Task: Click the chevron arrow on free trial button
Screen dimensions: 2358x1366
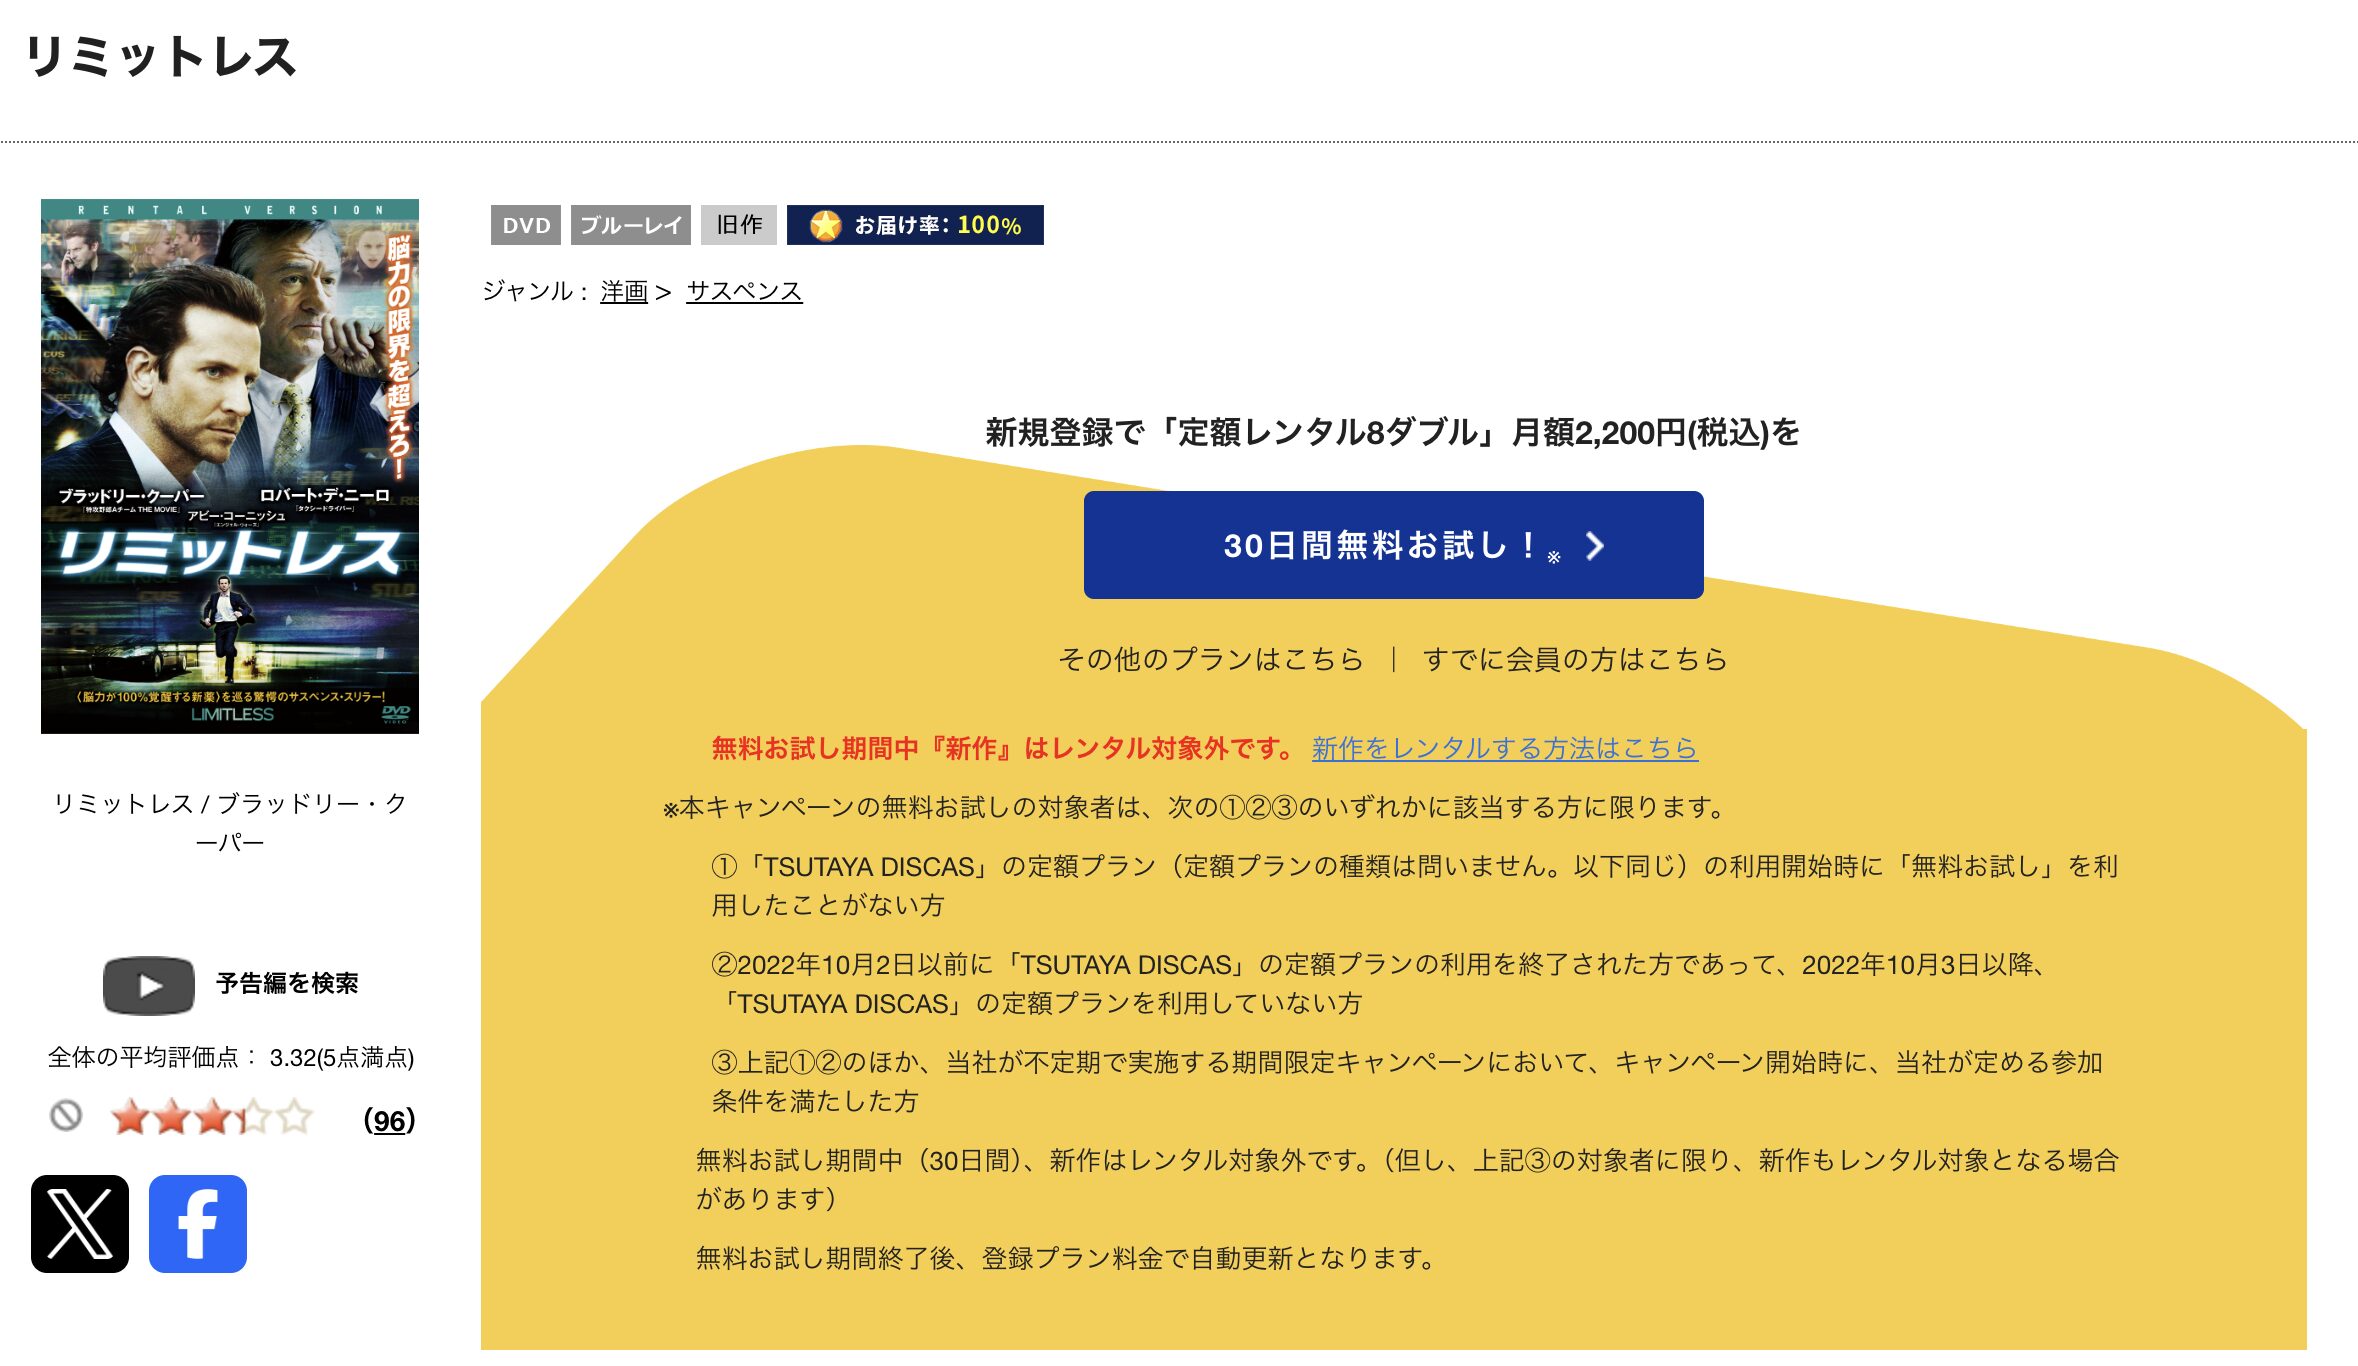Action: point(1595,546)
